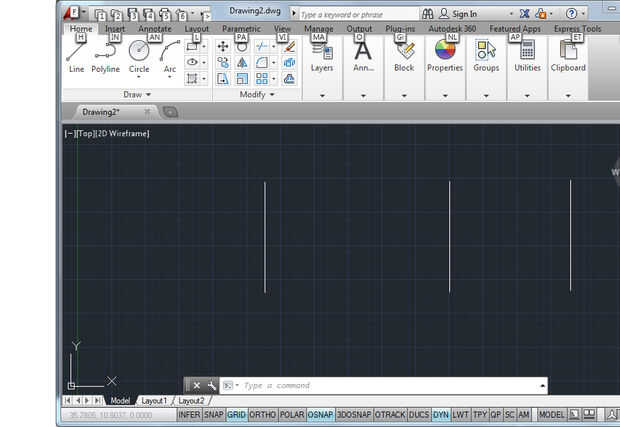Activate the Fillet tool in Modify panel
The image size is (620, 427).
(261, 62)
